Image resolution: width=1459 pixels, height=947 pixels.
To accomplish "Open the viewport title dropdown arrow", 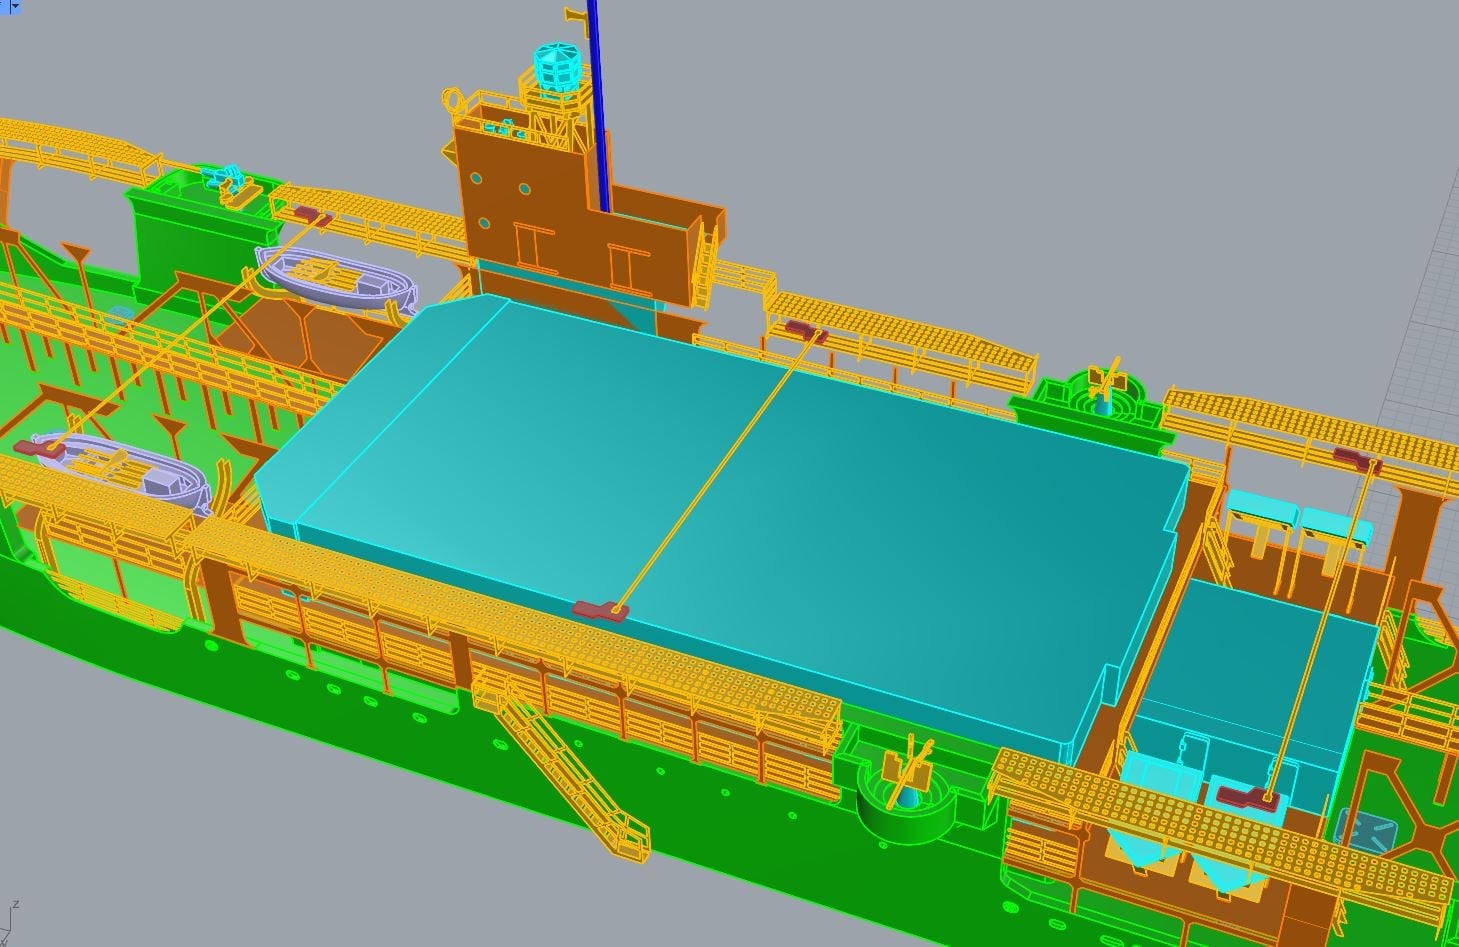I will tap(12, 6).
